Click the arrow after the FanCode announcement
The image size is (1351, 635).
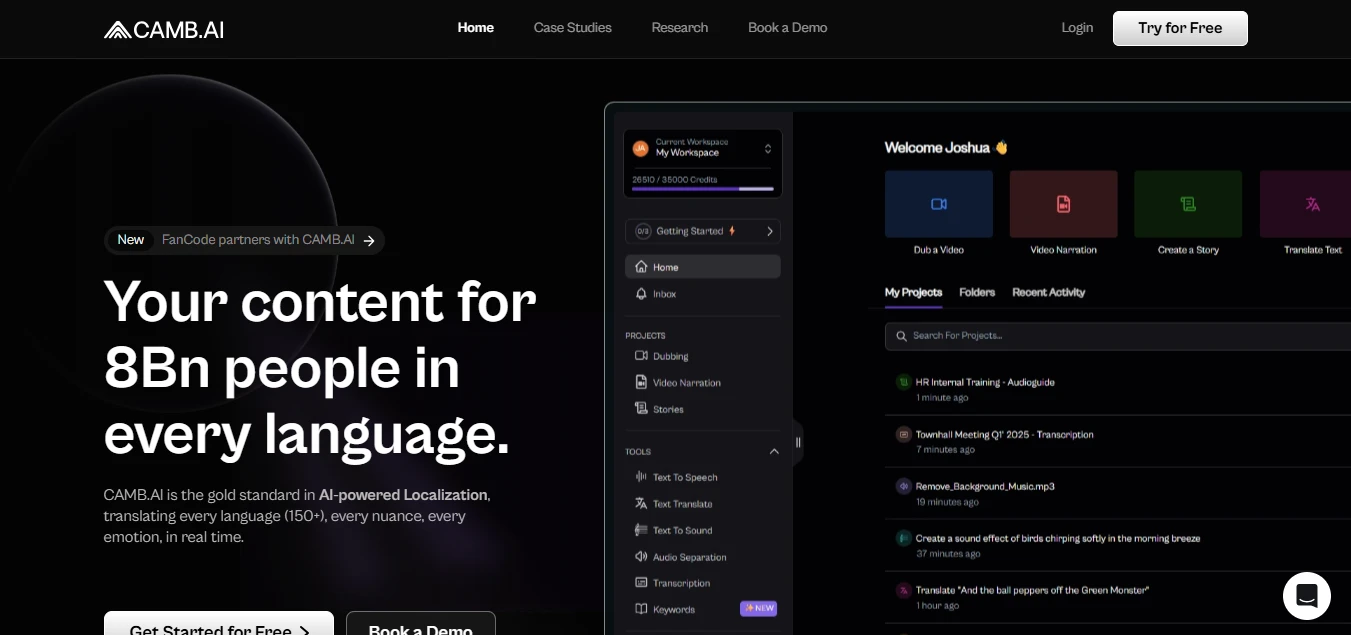coord(369,240)
